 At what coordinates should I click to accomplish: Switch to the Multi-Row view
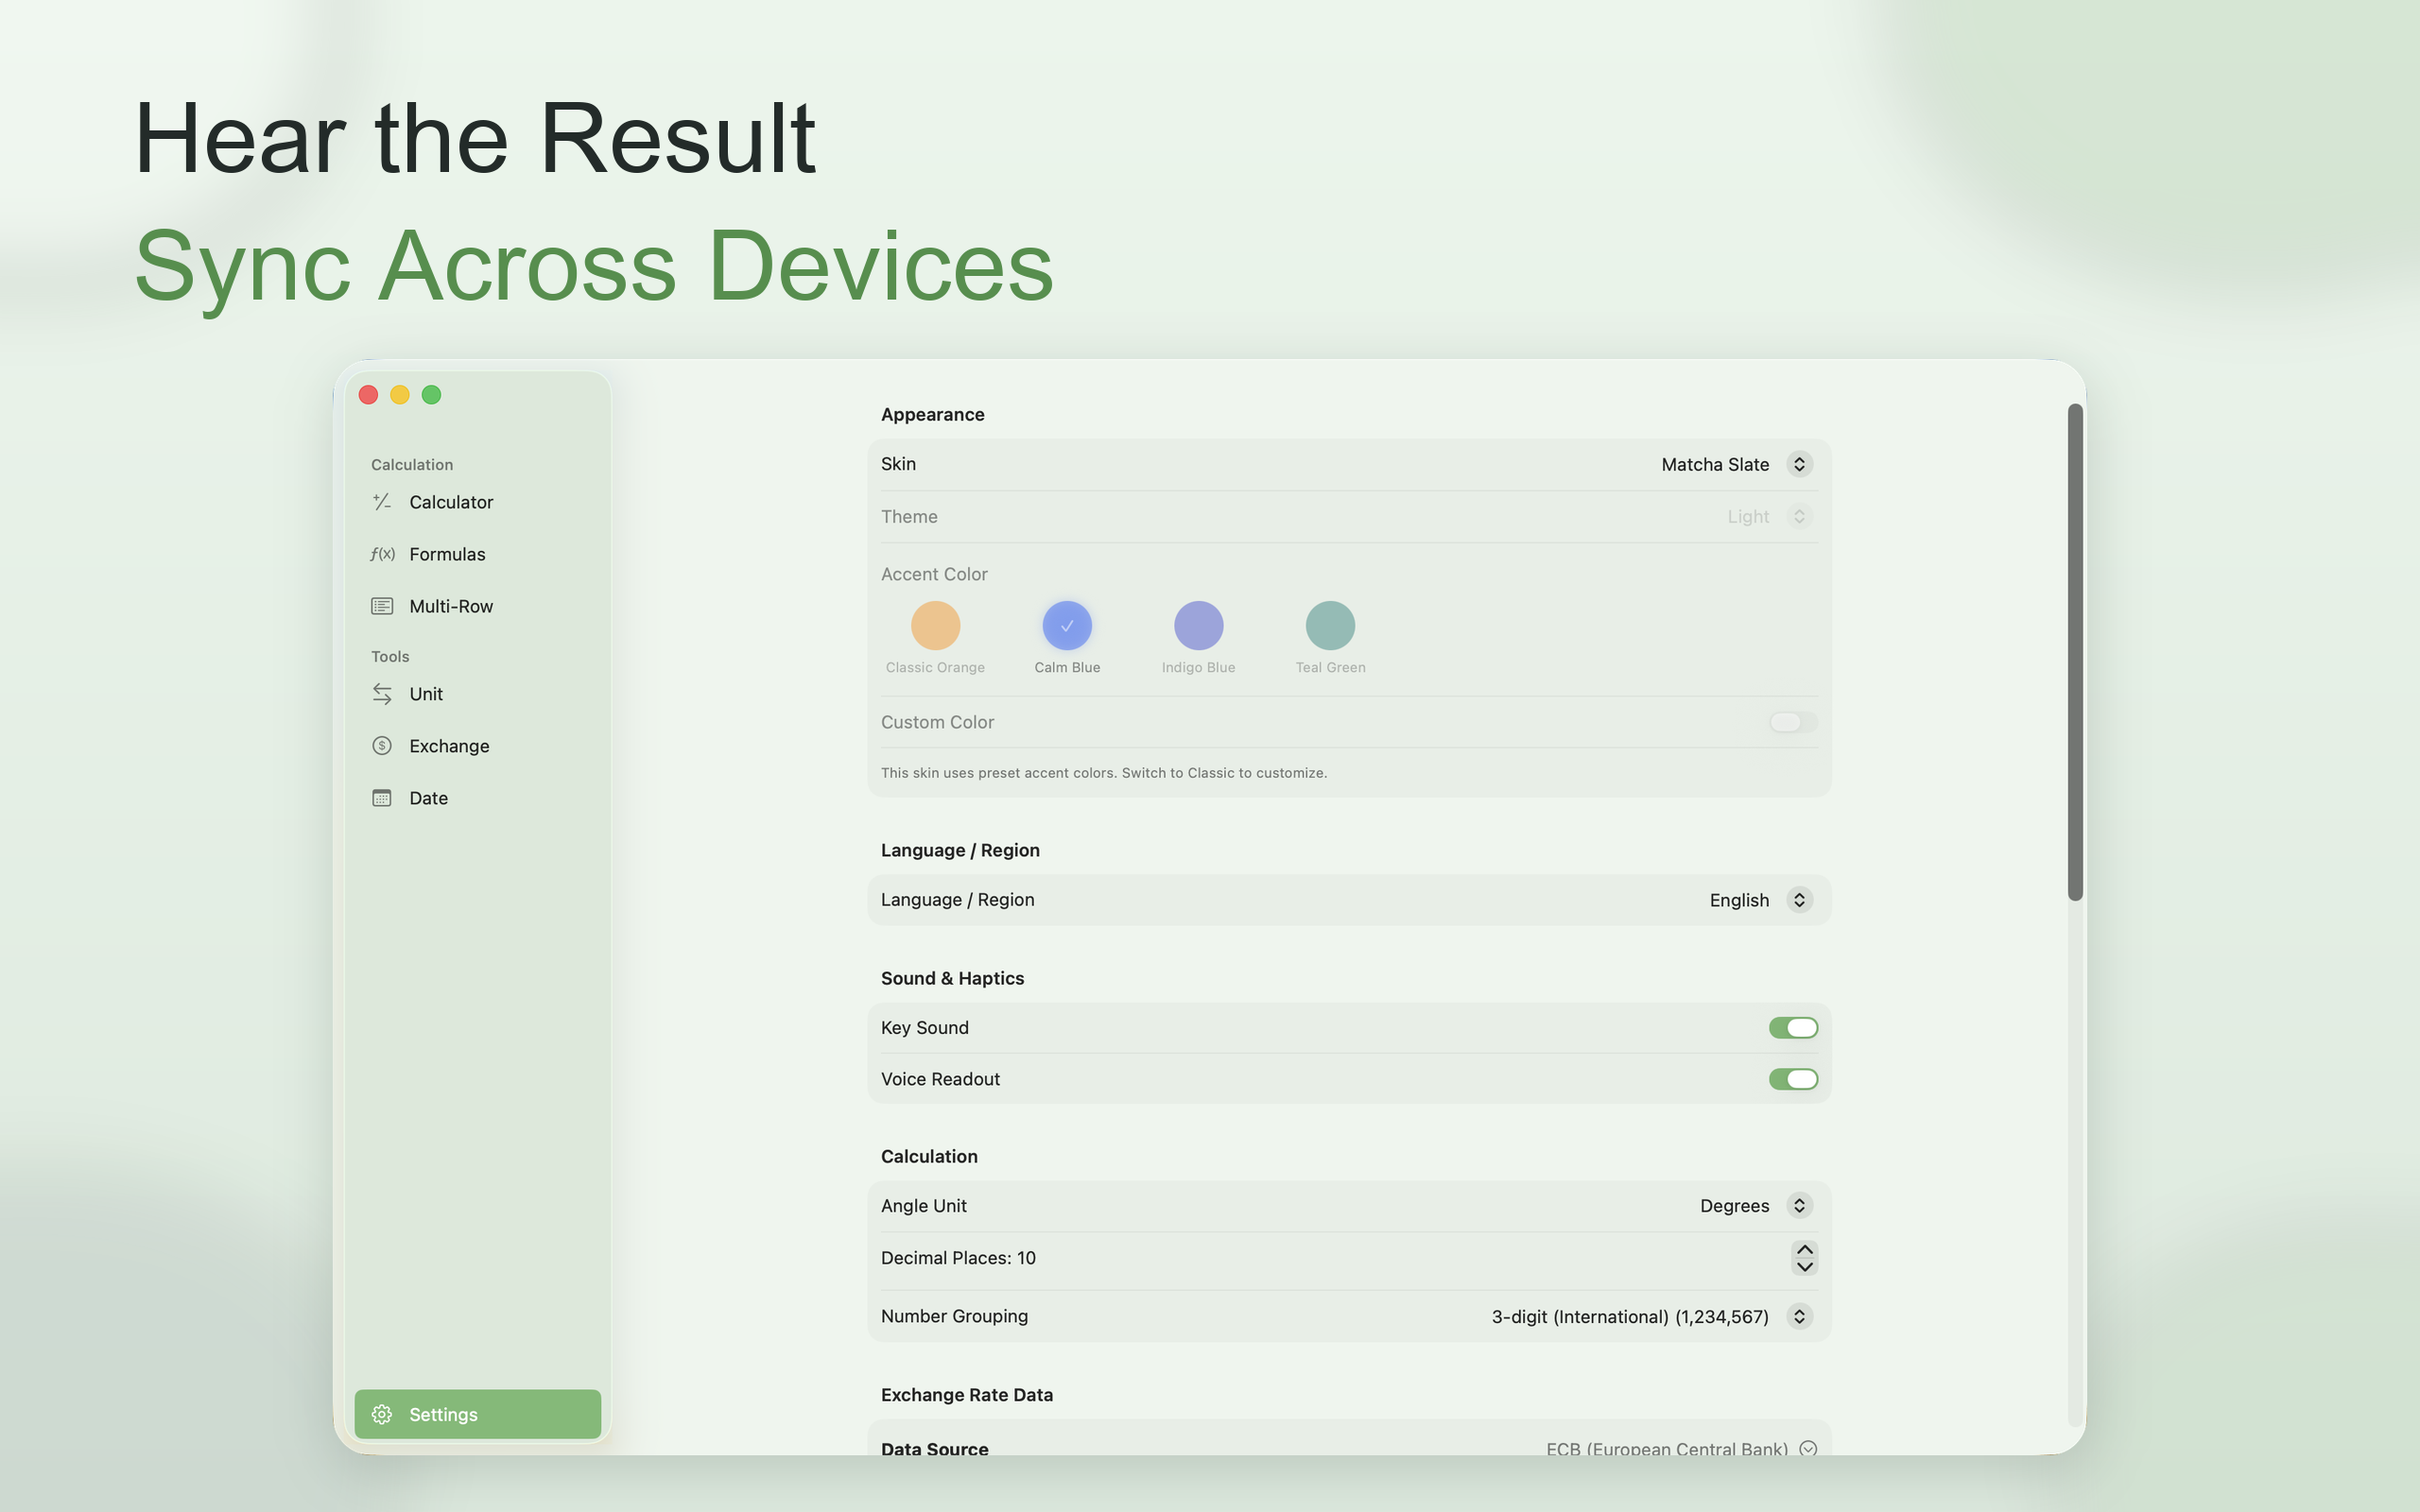coord(477,606)
